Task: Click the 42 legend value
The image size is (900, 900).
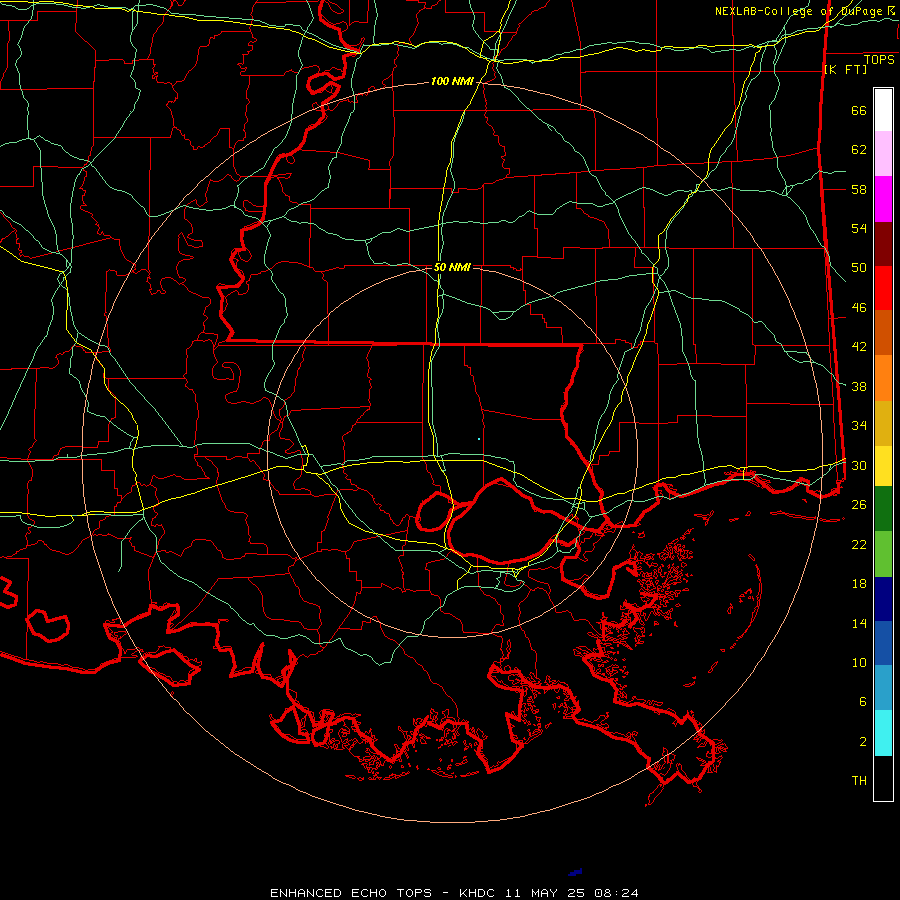Action: (x=859, y=347)
